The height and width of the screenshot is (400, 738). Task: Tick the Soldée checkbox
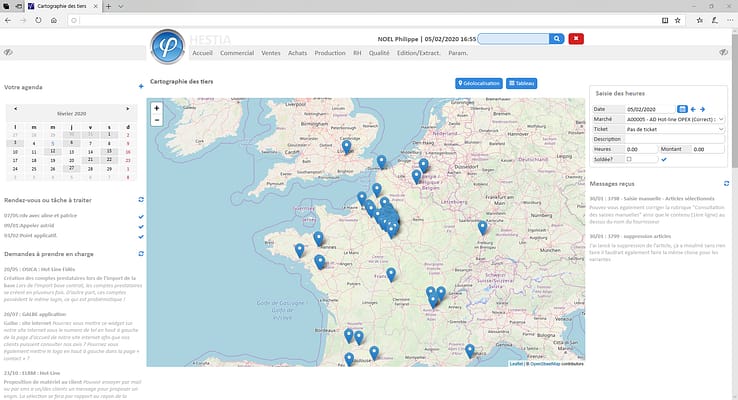(629, 159)
